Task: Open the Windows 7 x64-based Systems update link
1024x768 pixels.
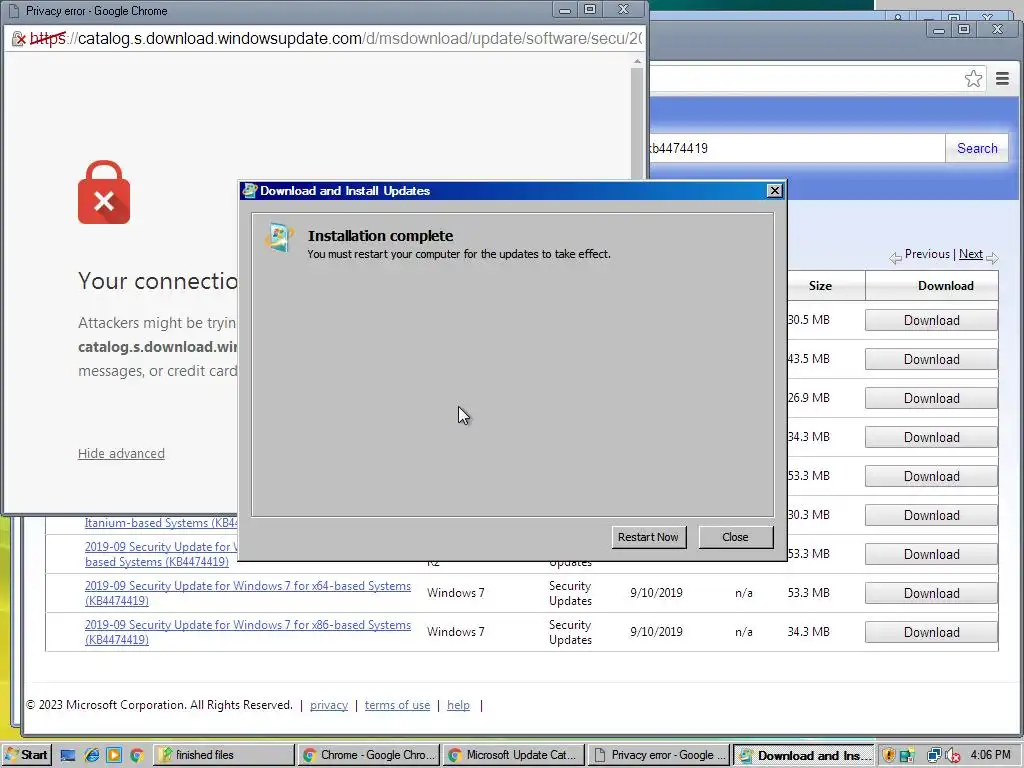Action: tap(248, 593)
